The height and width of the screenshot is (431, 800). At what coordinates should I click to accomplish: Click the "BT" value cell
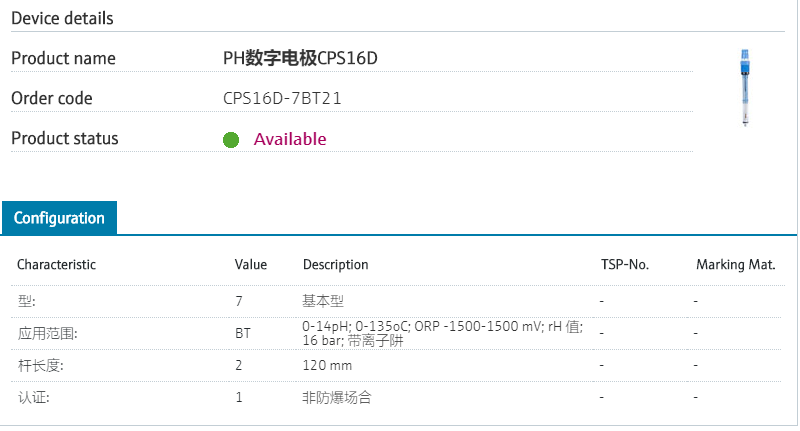[x=243, y=333]
